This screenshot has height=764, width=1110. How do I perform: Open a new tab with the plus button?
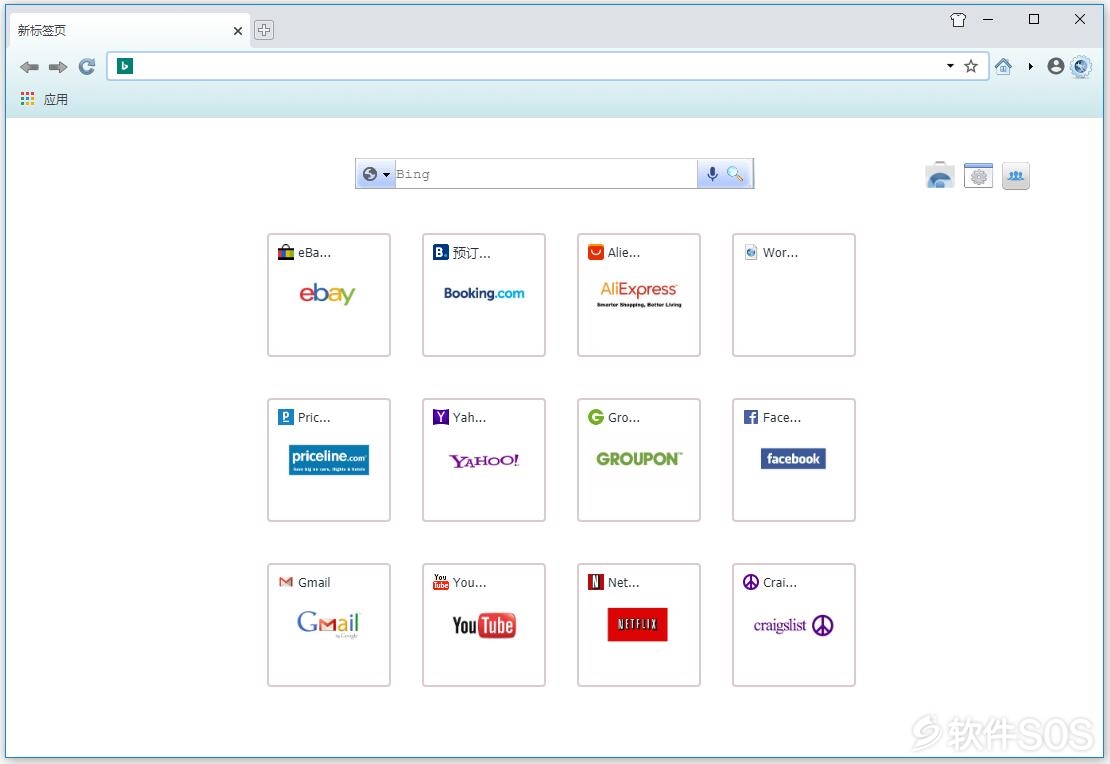263,30
